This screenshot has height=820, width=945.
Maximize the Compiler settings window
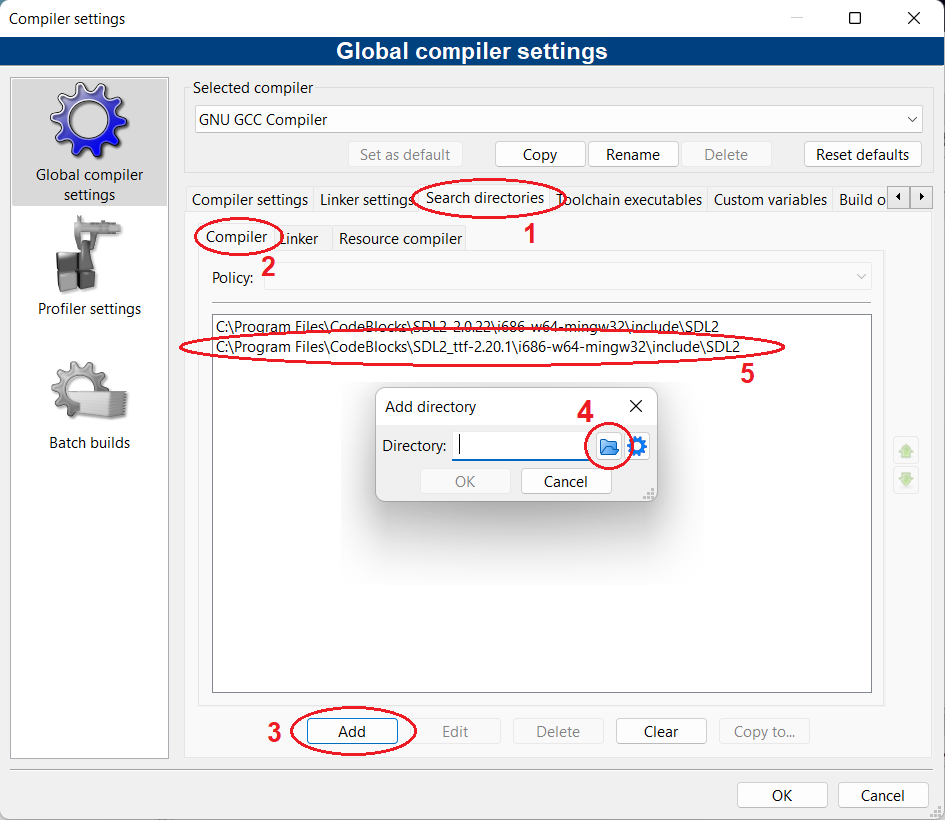[855, 18]
